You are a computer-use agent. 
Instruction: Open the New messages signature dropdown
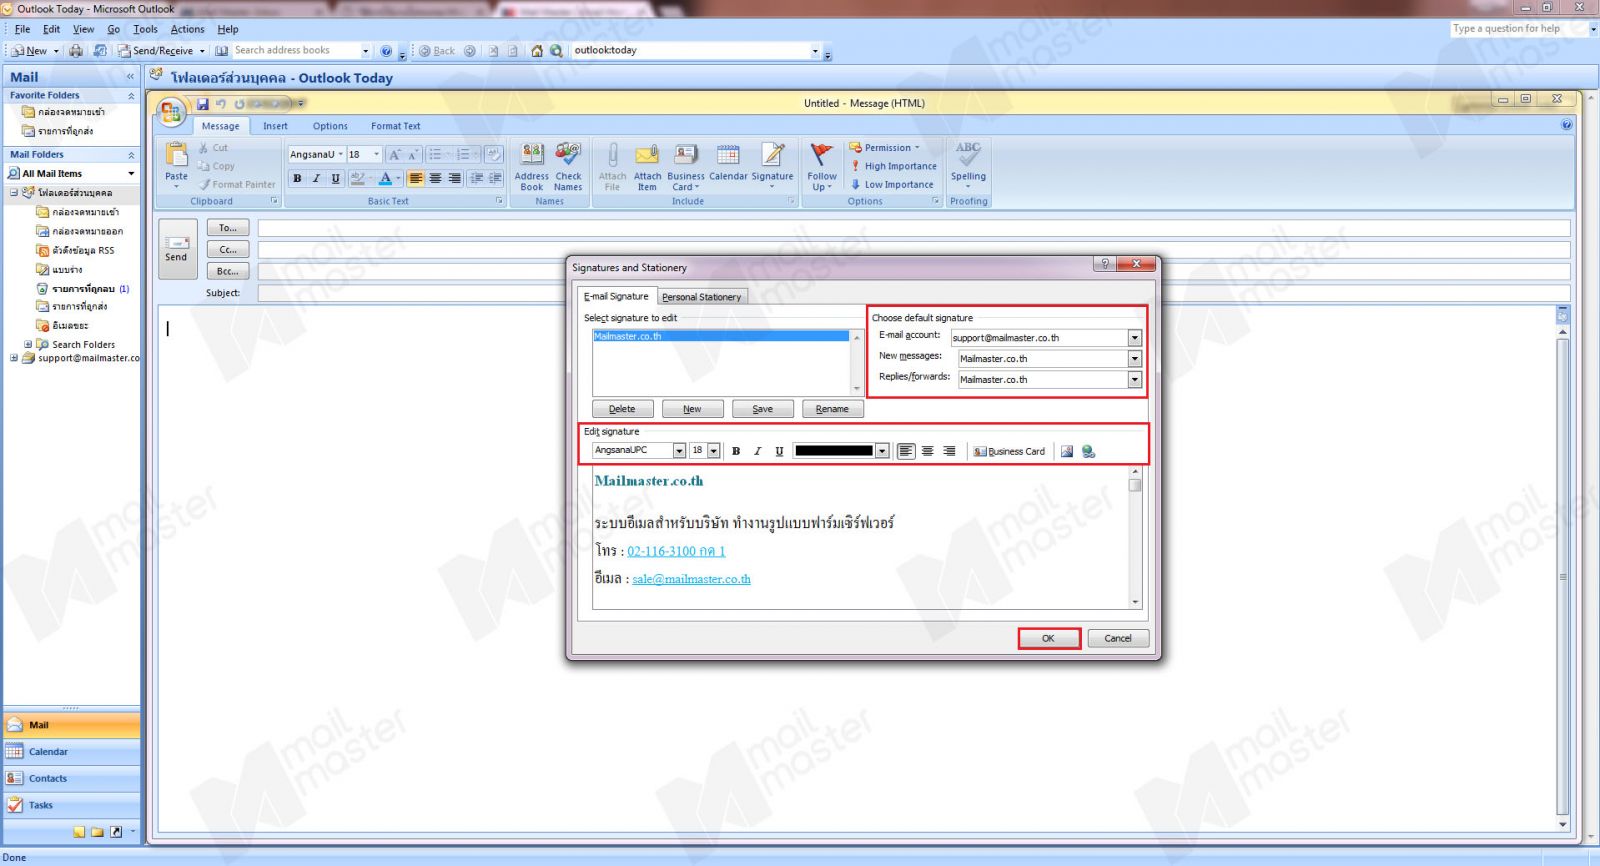(x=1135, y=359)
